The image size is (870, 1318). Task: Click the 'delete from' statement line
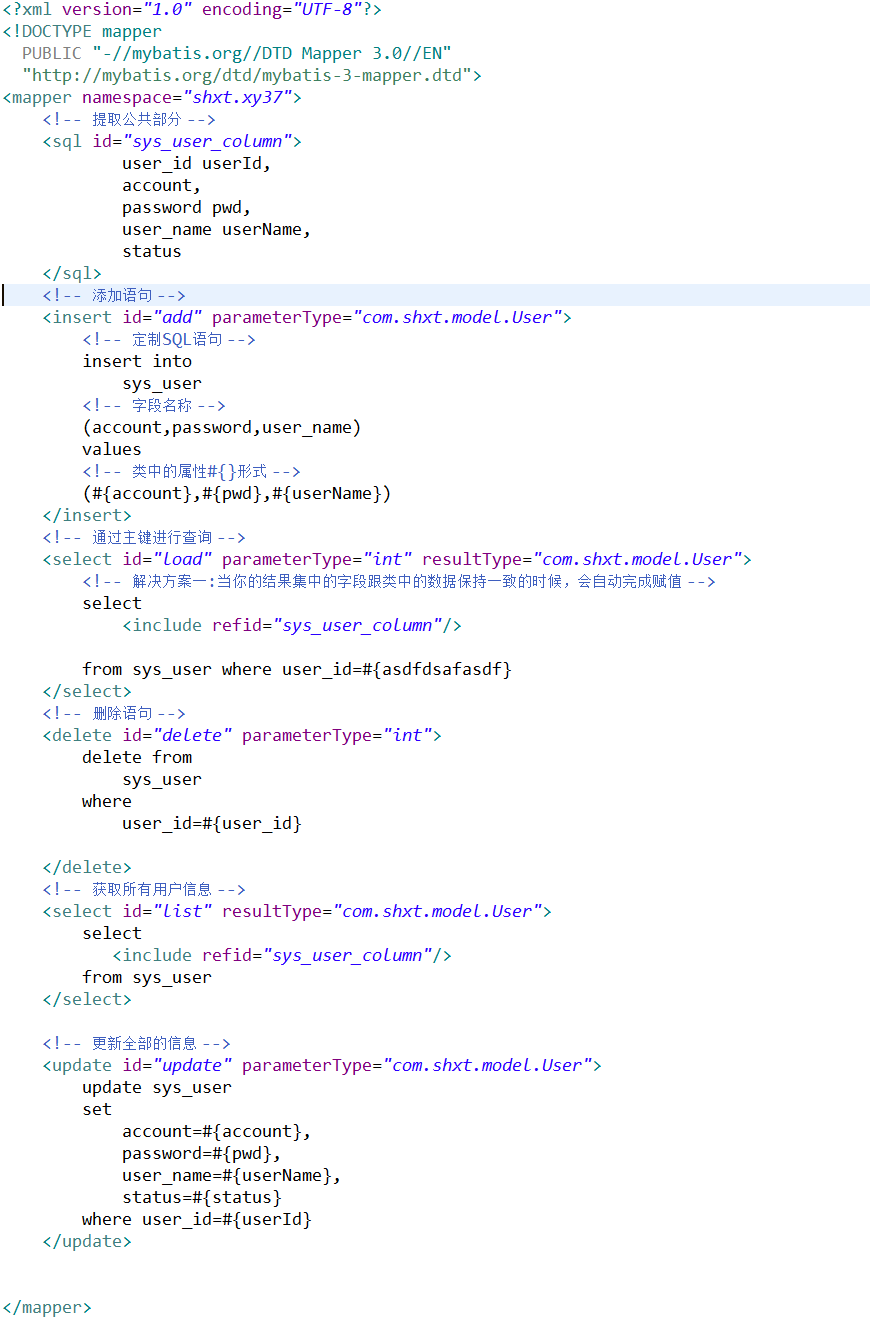click(137, 758)
